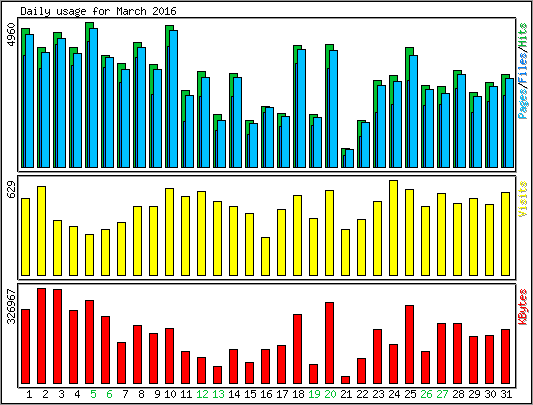The height and width of the screenshot is (405, 533).
Task: Select day label 14 on the x-axis
Action: tap(234, 394)
